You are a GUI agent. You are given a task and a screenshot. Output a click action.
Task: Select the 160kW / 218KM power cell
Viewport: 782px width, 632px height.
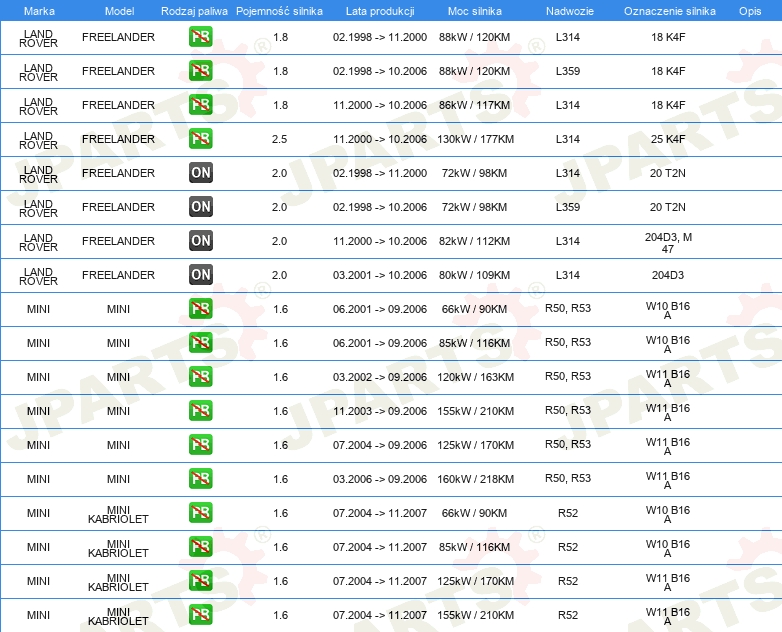(475, 479)
